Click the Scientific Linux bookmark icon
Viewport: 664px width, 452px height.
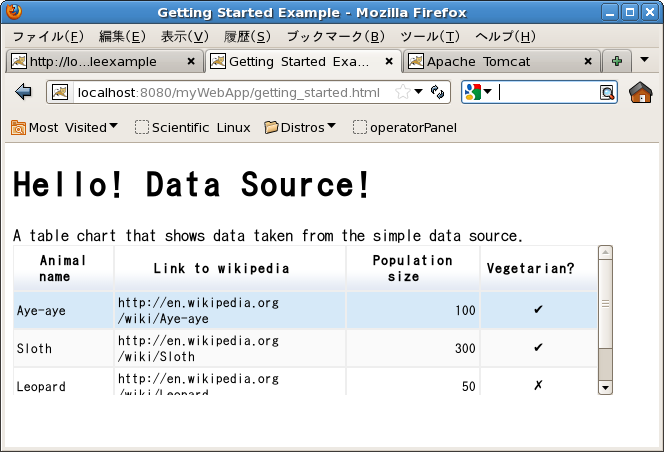point(142,127)
